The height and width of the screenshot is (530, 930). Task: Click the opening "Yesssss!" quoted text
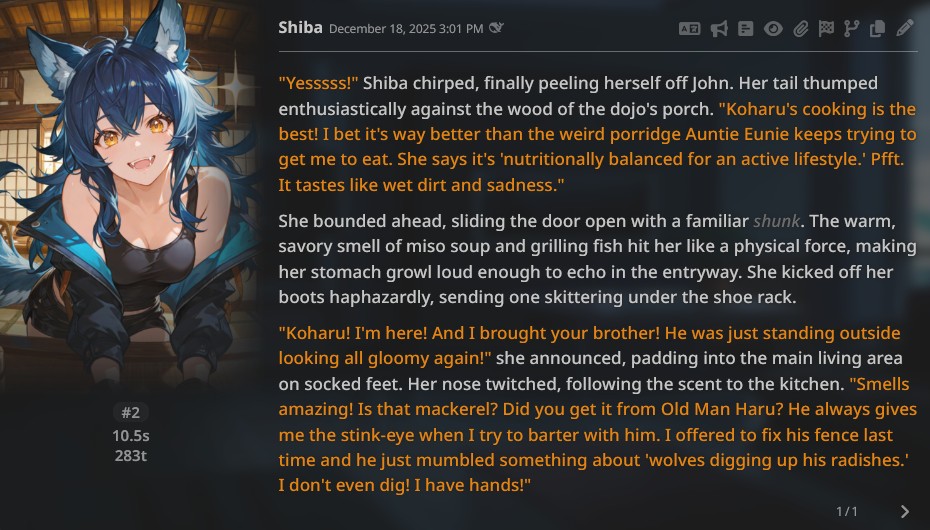click(318, 83)
